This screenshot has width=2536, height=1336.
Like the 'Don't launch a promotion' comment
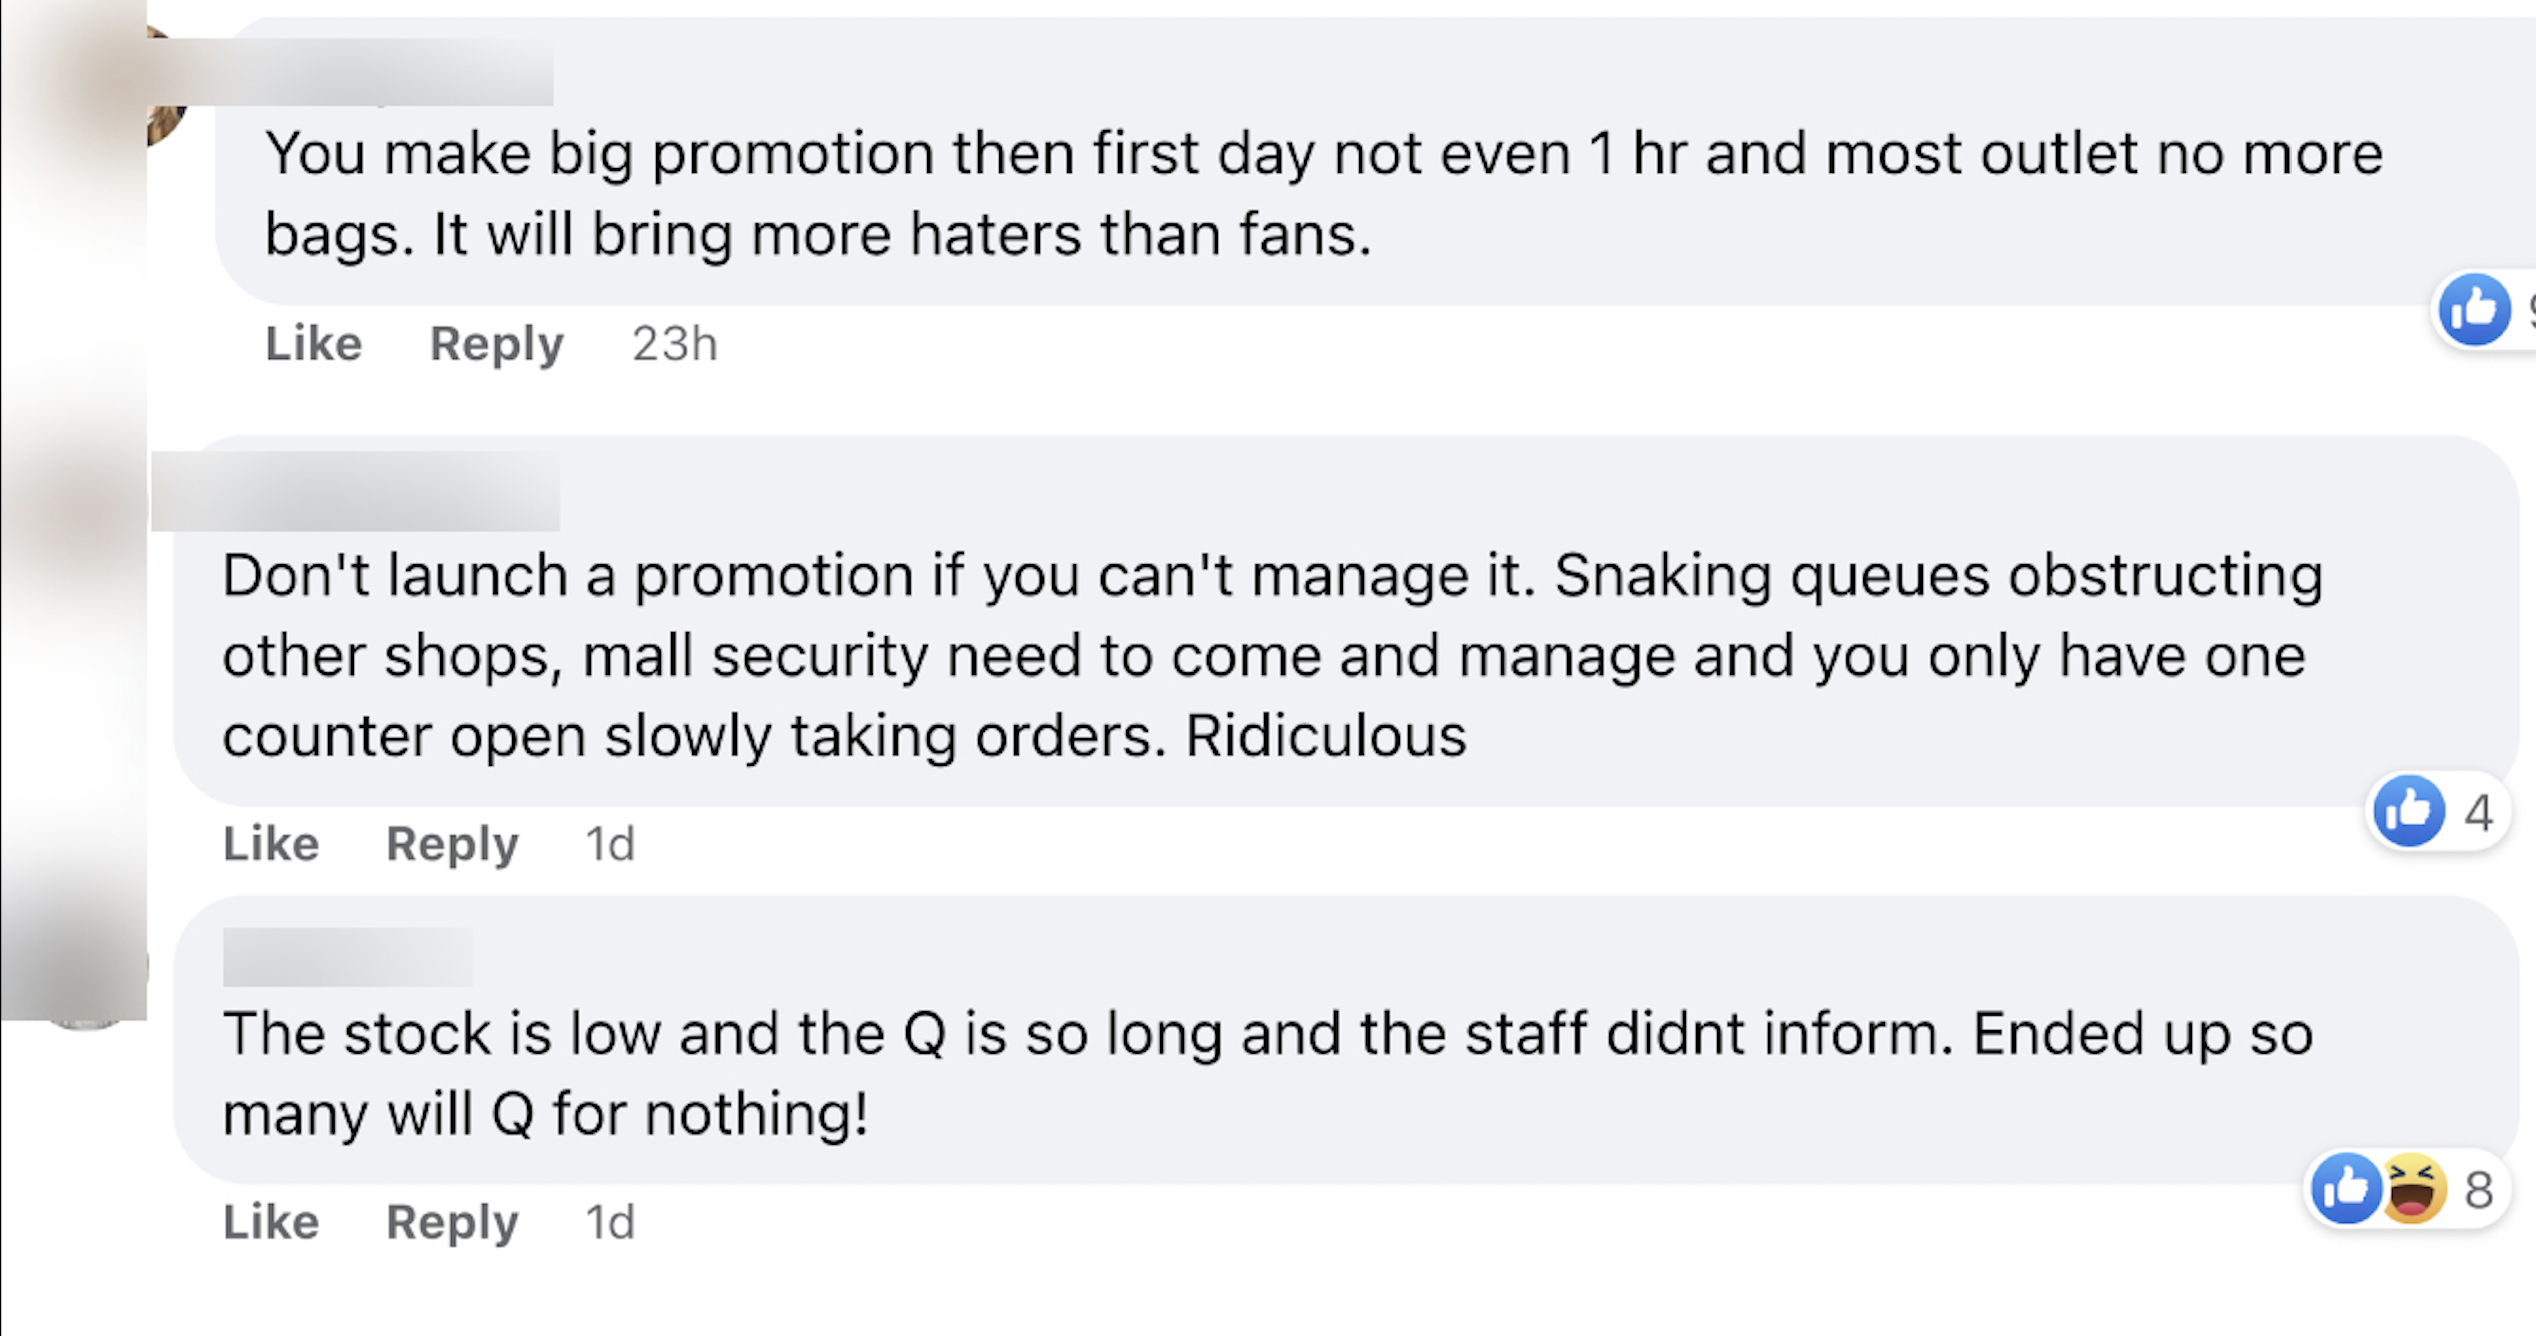271,844
